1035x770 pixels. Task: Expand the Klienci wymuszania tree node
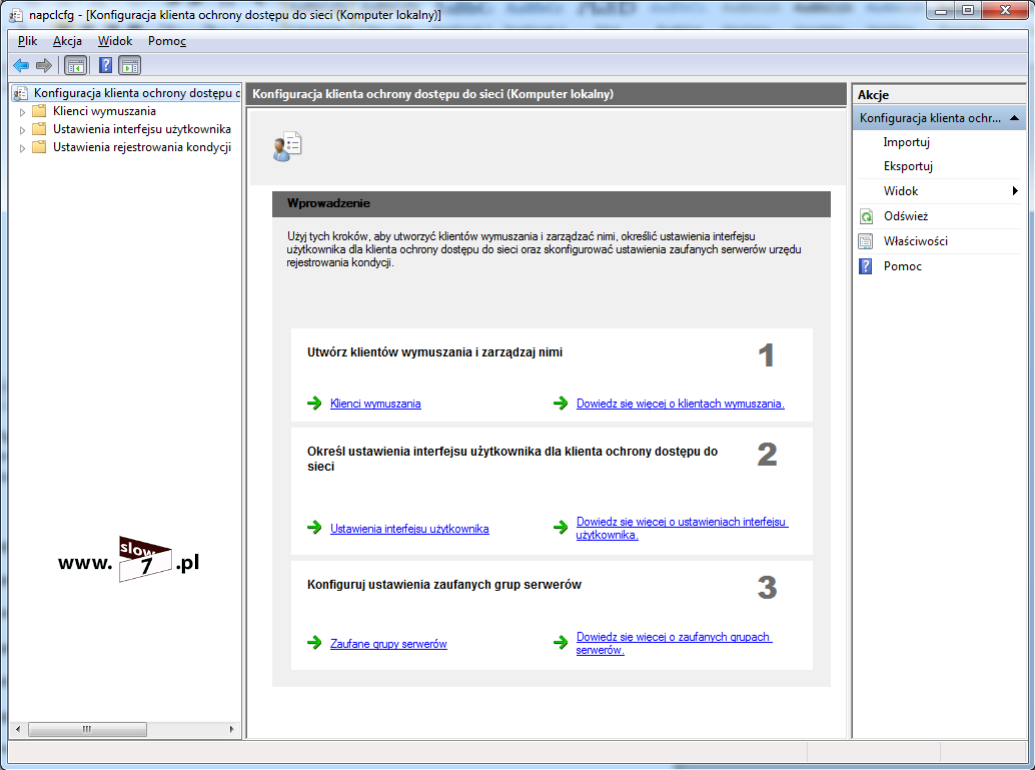tap(22, 112)
